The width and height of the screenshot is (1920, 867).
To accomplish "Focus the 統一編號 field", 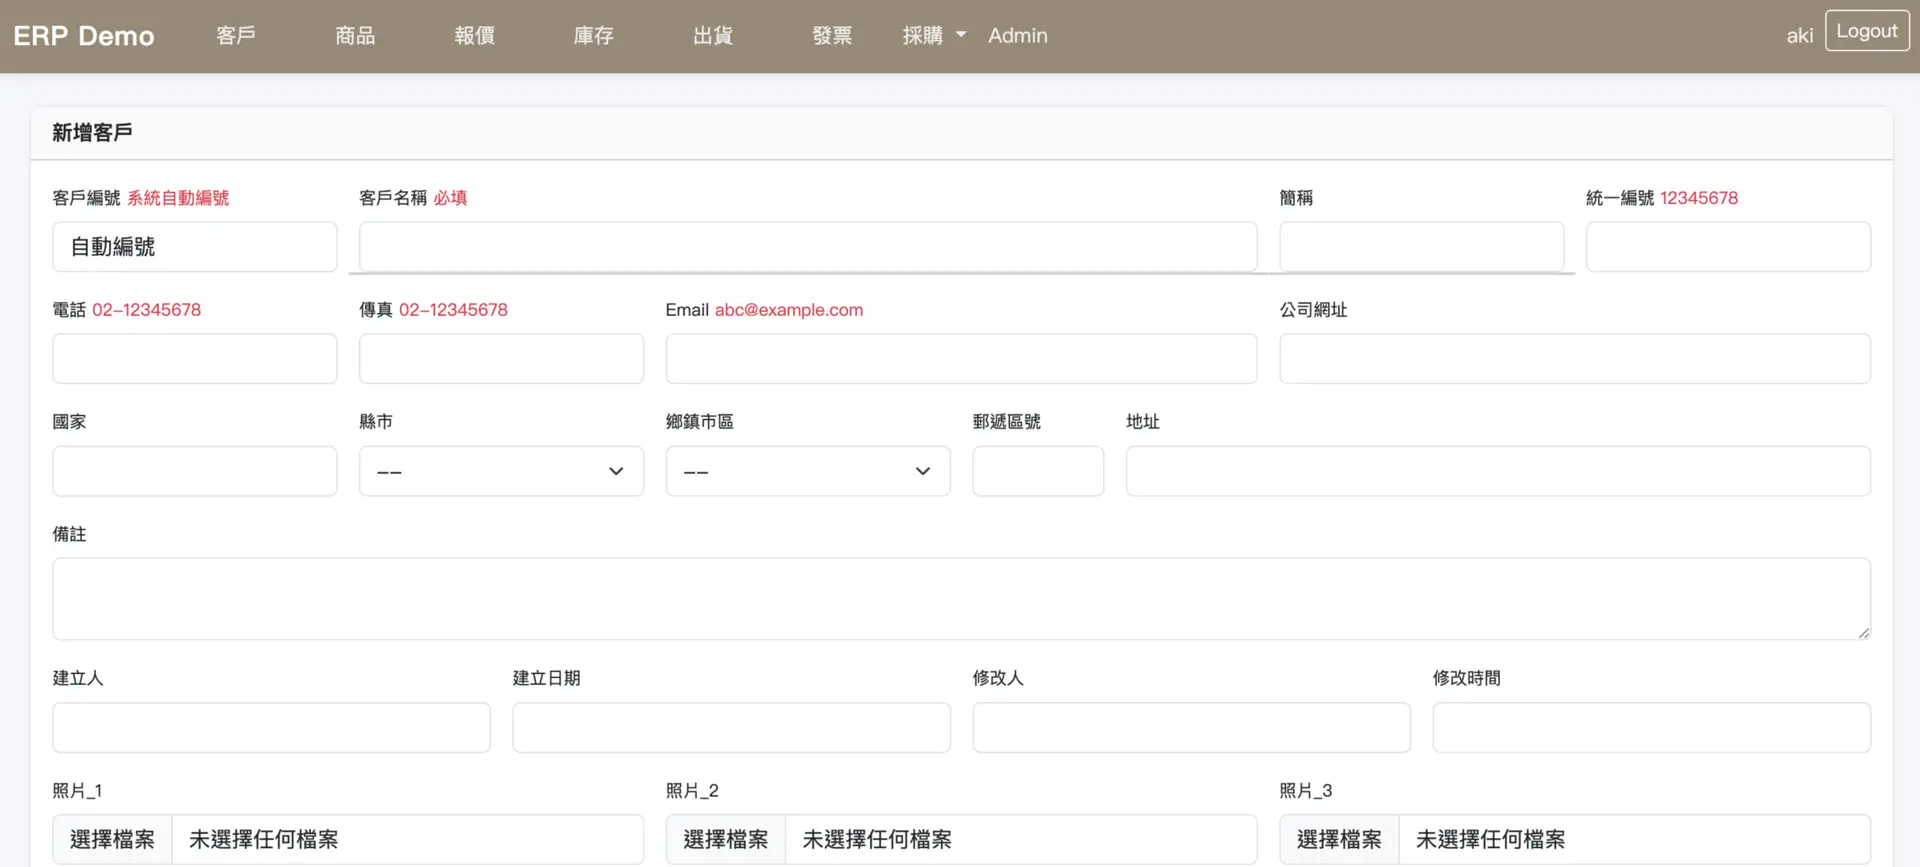I will click(x=1728, y=247).
